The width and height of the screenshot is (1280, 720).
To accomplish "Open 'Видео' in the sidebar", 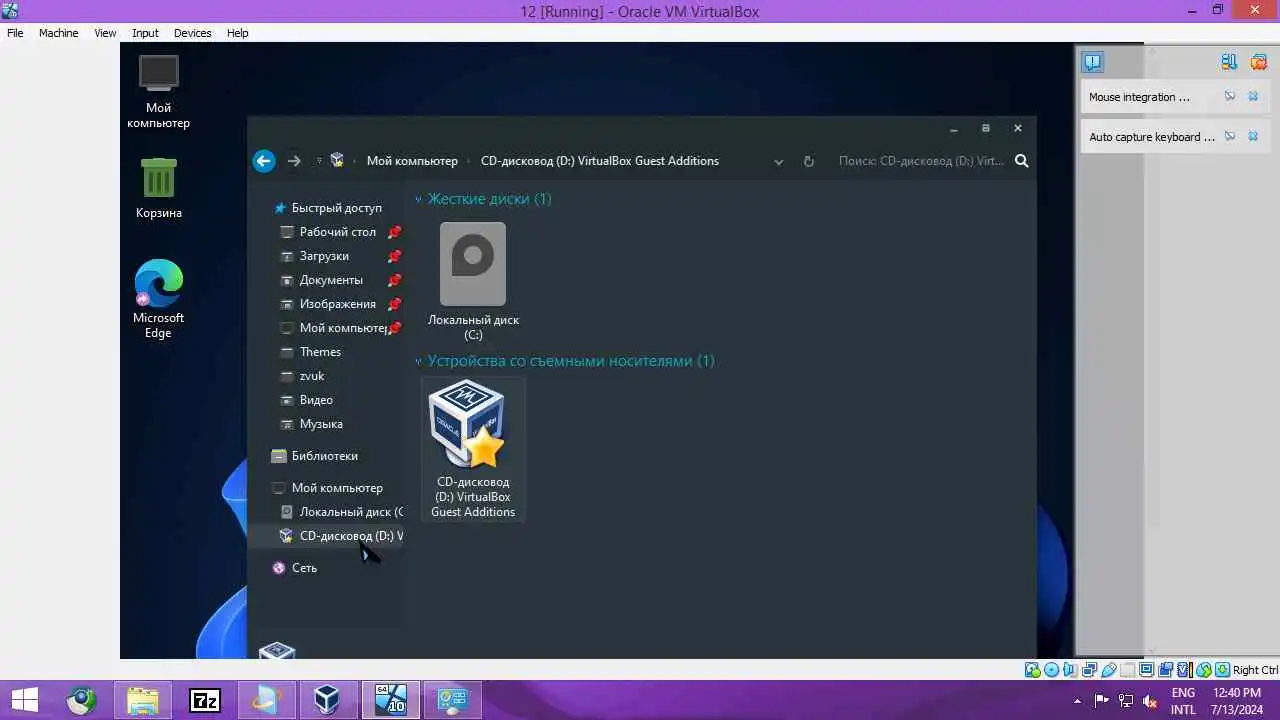I will tap(316, 400).
